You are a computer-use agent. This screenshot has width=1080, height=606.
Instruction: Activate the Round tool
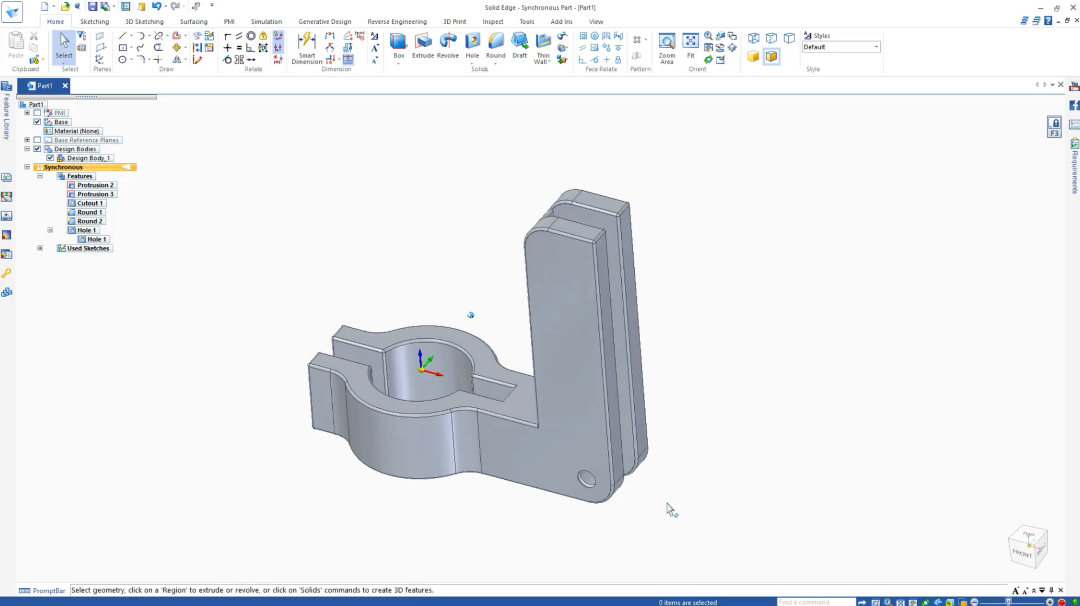pyautogui.click(x=495, y=45)
